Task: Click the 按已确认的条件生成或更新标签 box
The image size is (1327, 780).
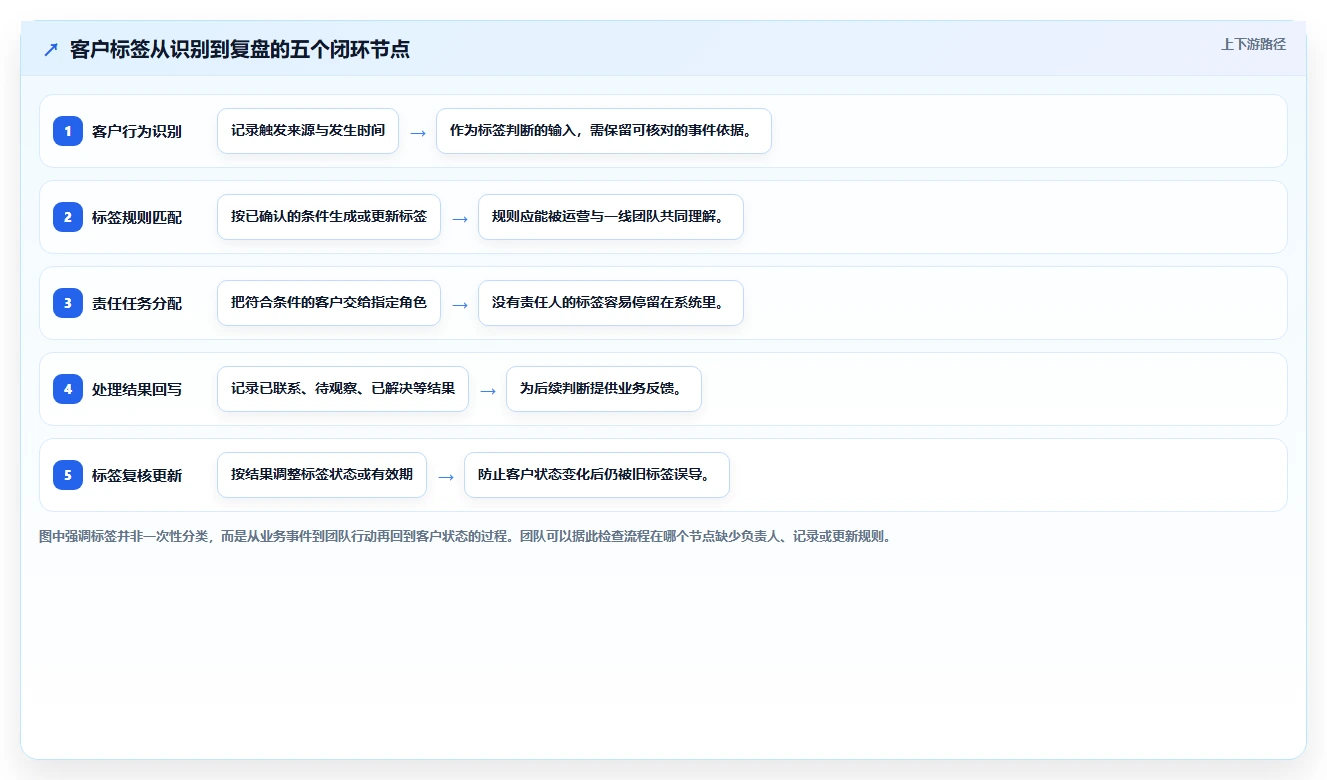Action: 329,217
